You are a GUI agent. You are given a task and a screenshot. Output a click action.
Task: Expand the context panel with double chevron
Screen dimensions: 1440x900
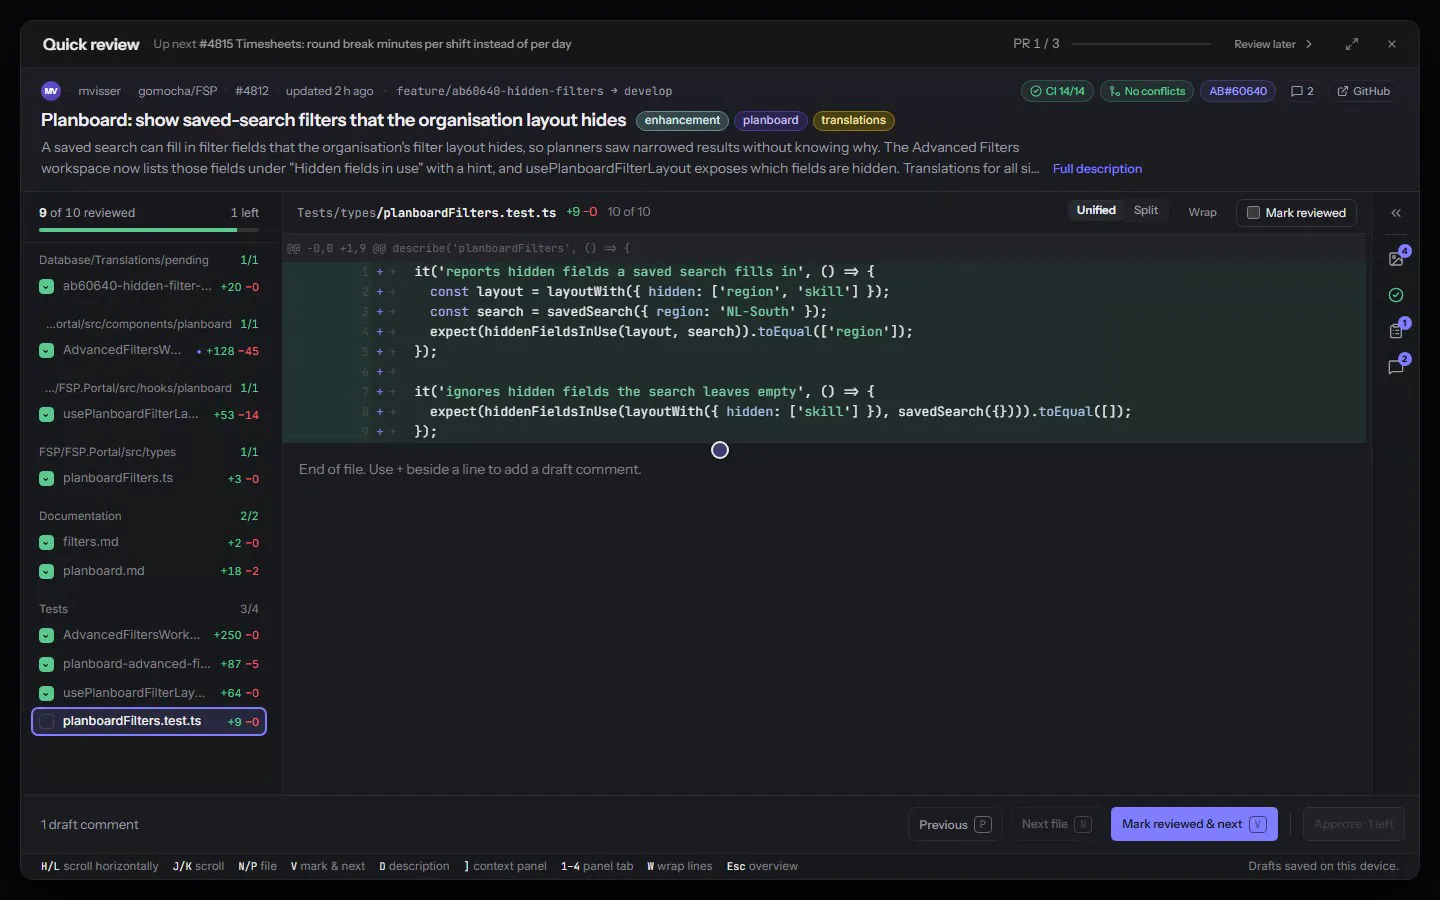1396,213
